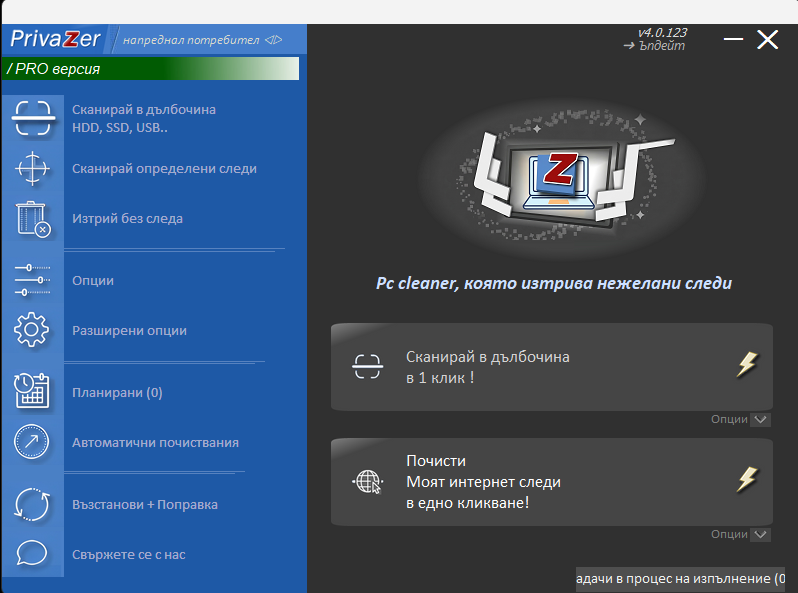798x593 pixels.
Task: Click the PrivaZer logo
Action: tap(55, 39)
